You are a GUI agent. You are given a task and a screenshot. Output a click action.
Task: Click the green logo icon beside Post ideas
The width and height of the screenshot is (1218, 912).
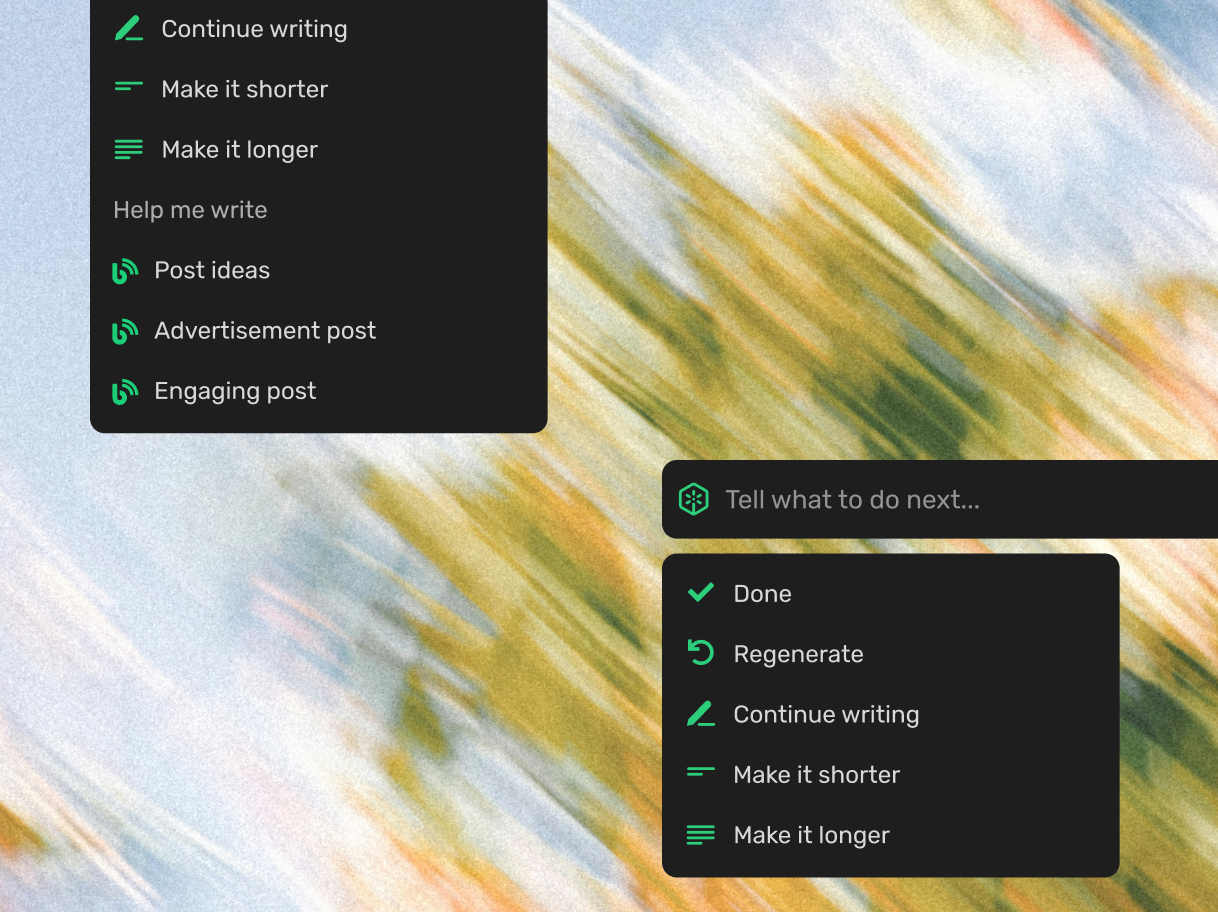click(x=125, y=270)
